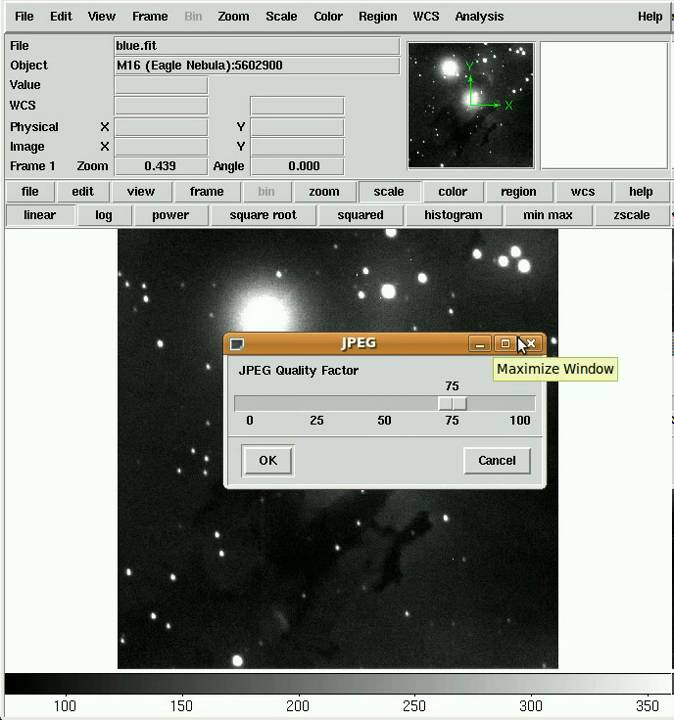Click the Image Y field
Viewport: 674px width, 720px height.
click(x=298, y=147)
